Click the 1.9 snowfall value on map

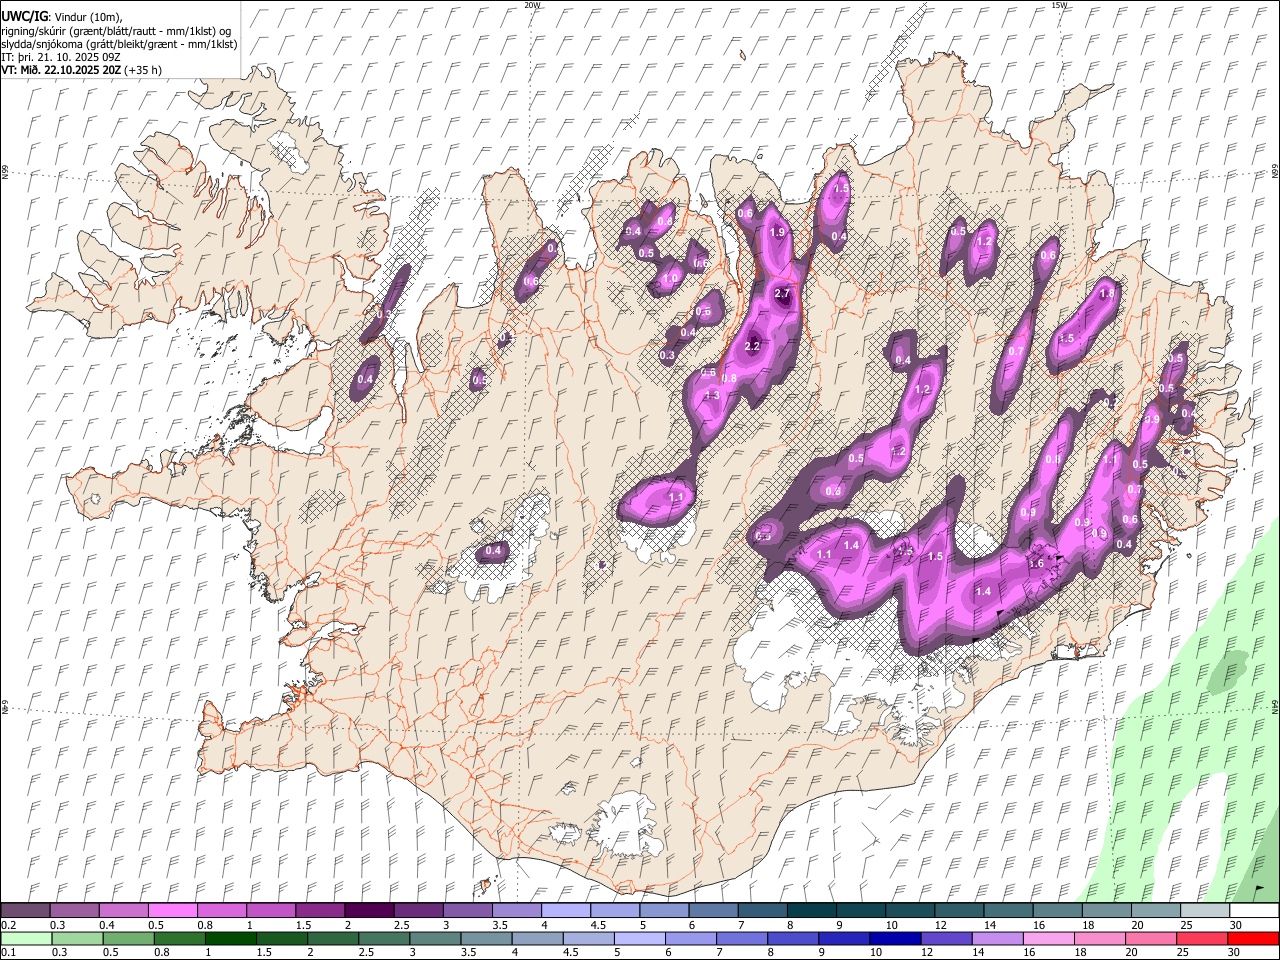(777, 232)
